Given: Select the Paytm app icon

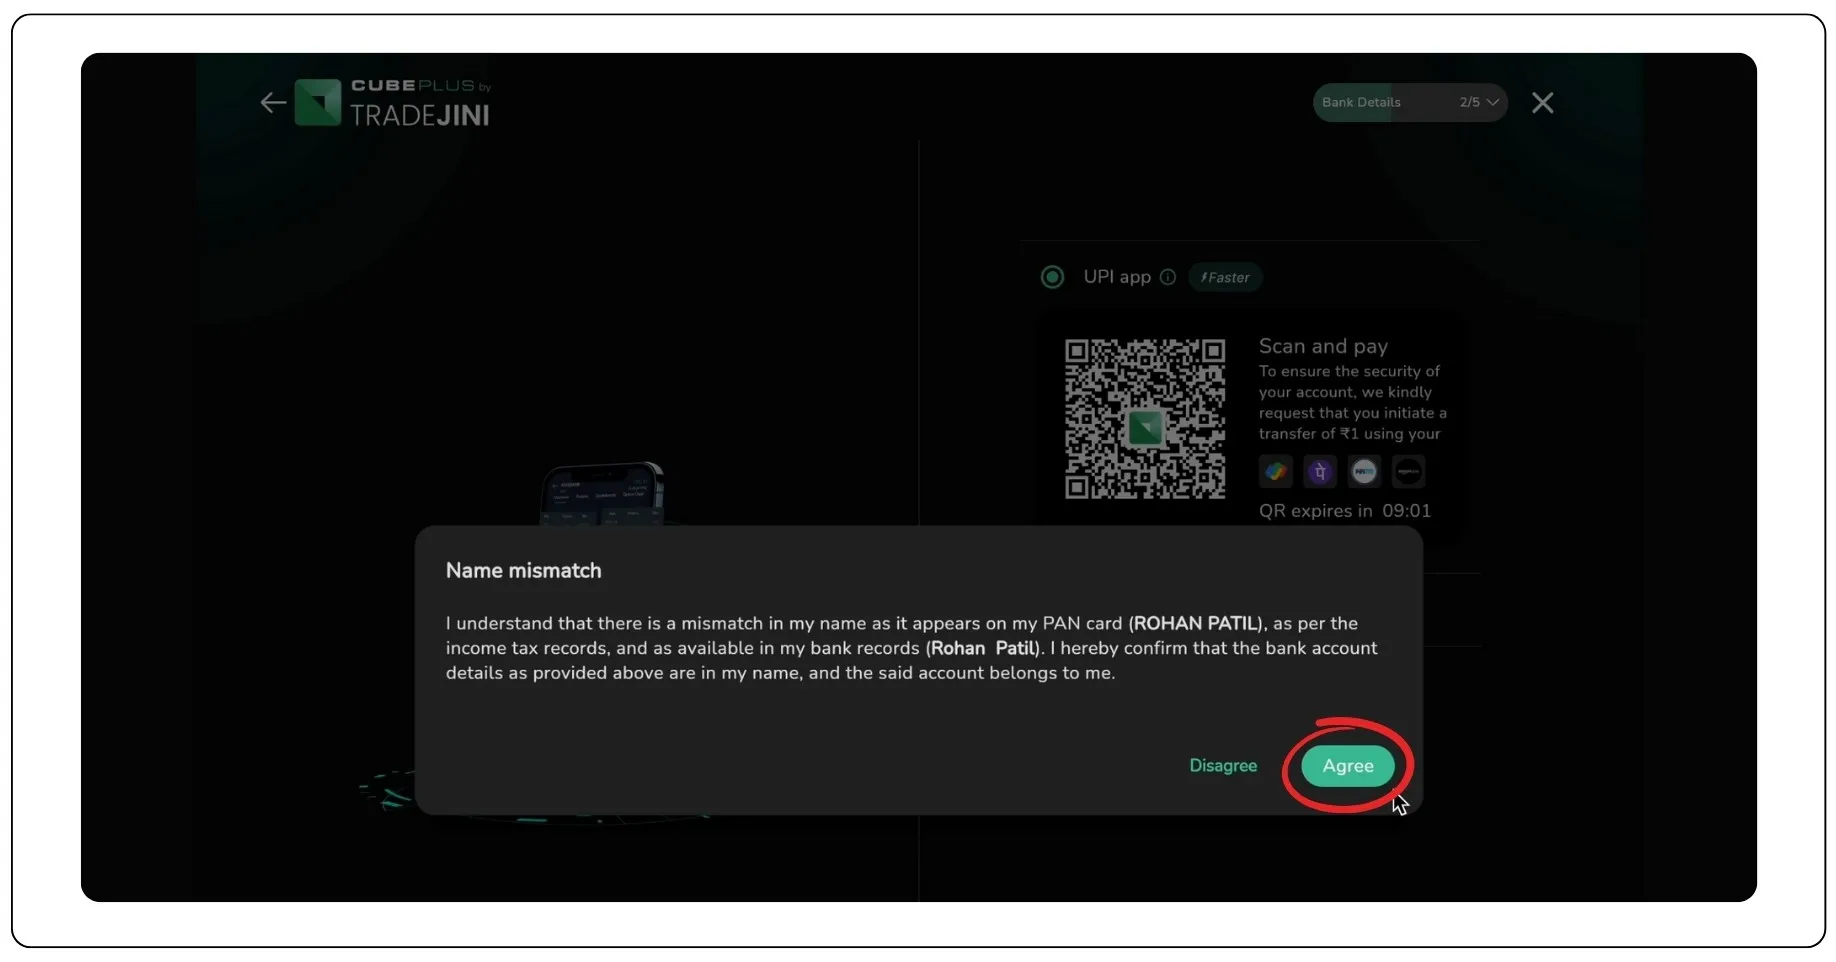Looking at the screenshot, I should coord(1364,471).
